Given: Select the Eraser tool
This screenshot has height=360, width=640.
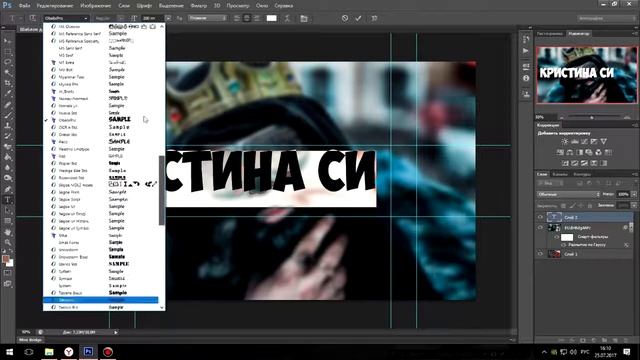Looking at the screenshot, I should (8, 147).
